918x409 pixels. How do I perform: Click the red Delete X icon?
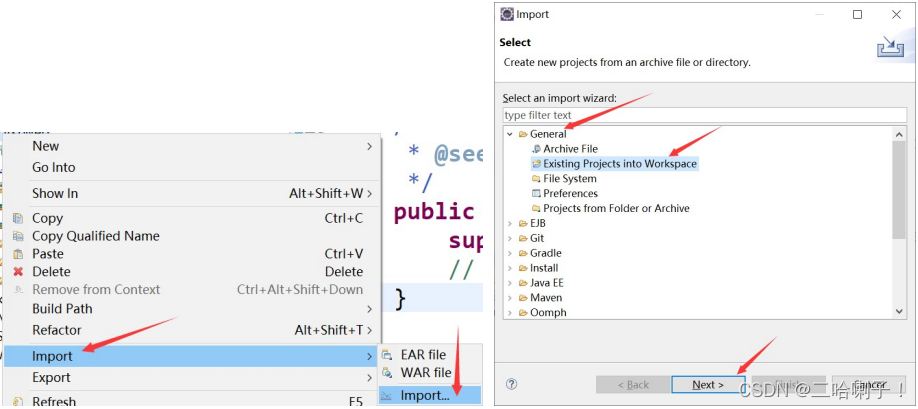click(x=18, y=271)
